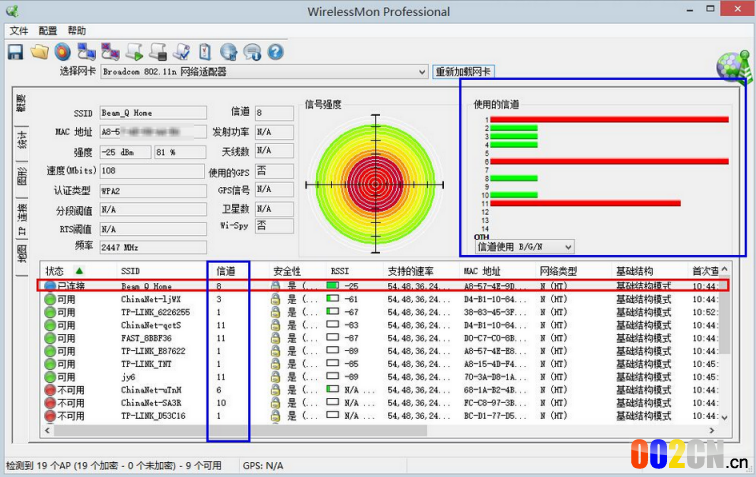Open the 文件 menu

19,30
